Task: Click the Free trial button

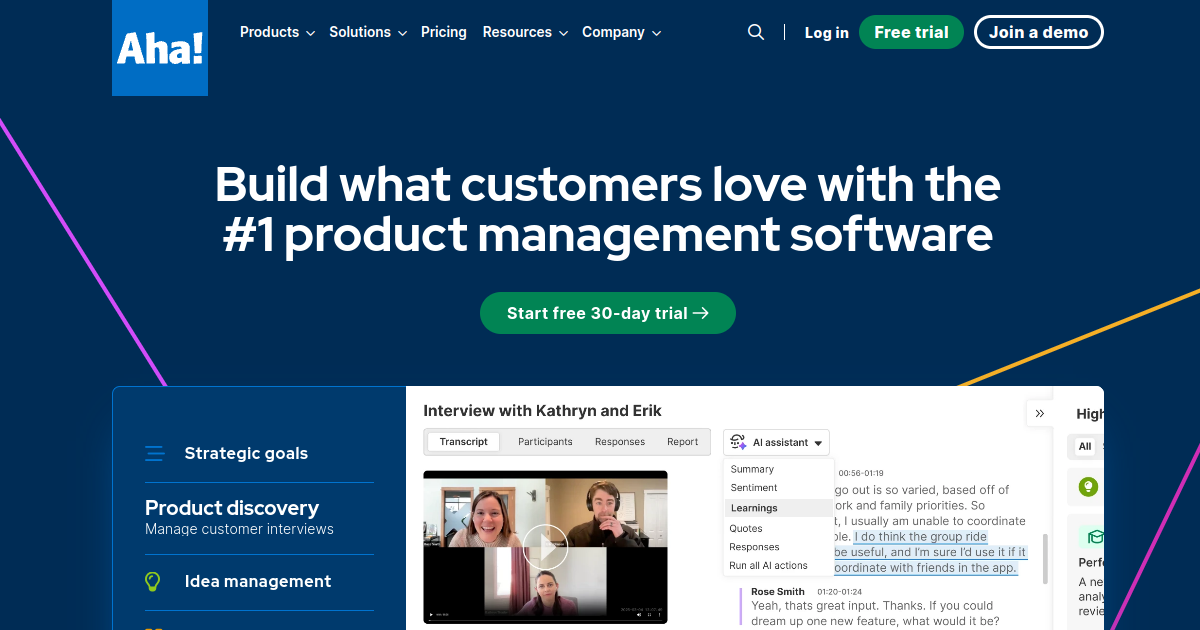Action: click(x=911, y=32)
